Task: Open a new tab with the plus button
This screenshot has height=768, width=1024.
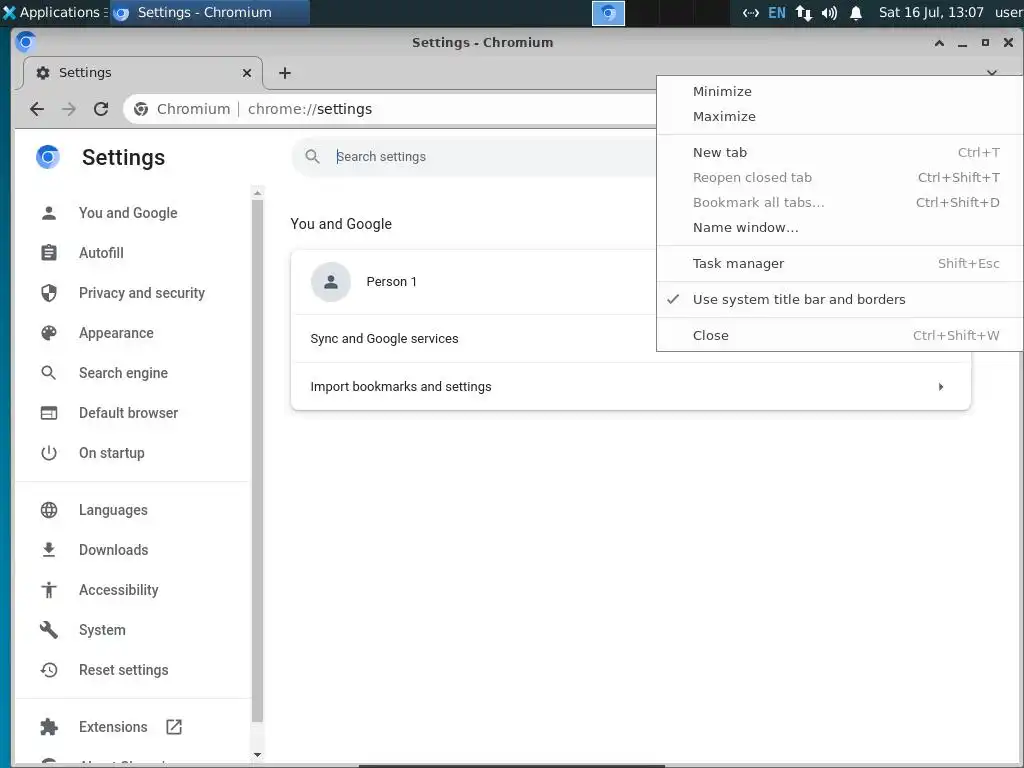Action: coord(285,73)
